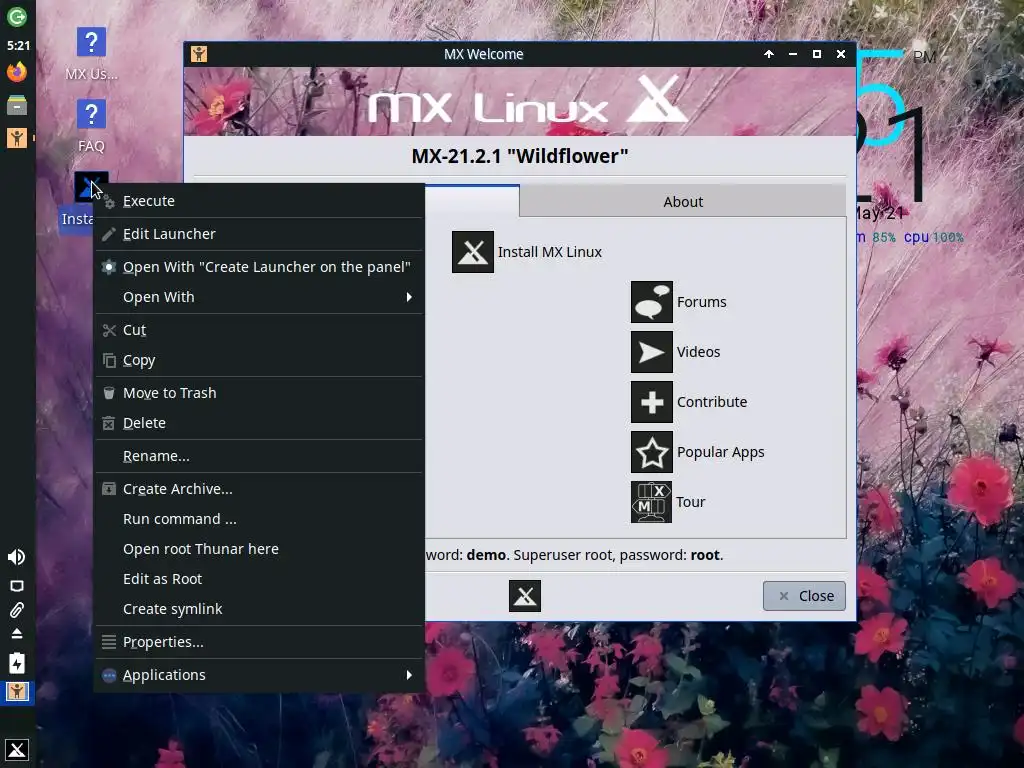Launch the Tour icon
Viewport: 1024px width, 768px height.
pyautogui.click(x=651, y=502)
